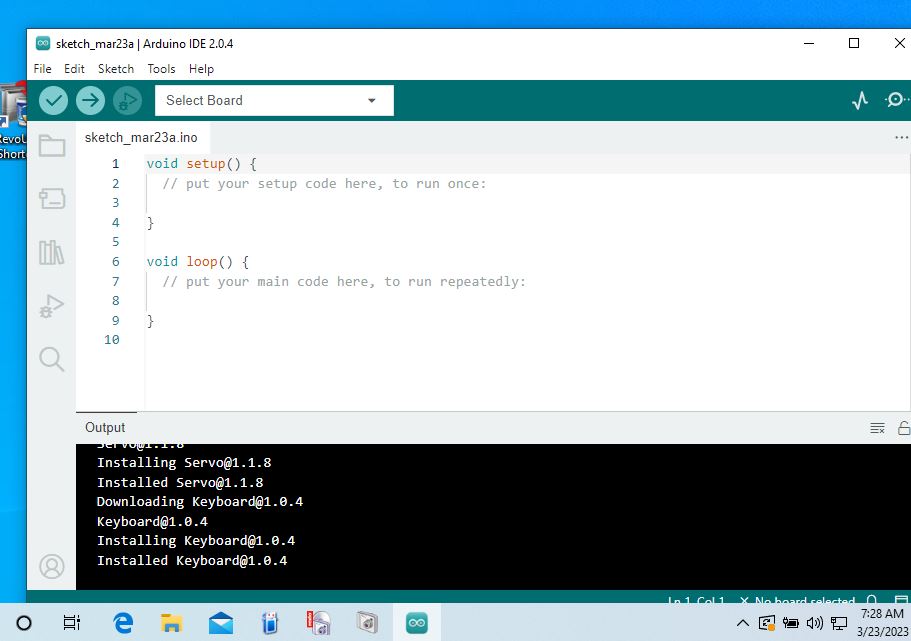
Task: Open Task View on the taskbar
Action: click(x=71, y=623)
